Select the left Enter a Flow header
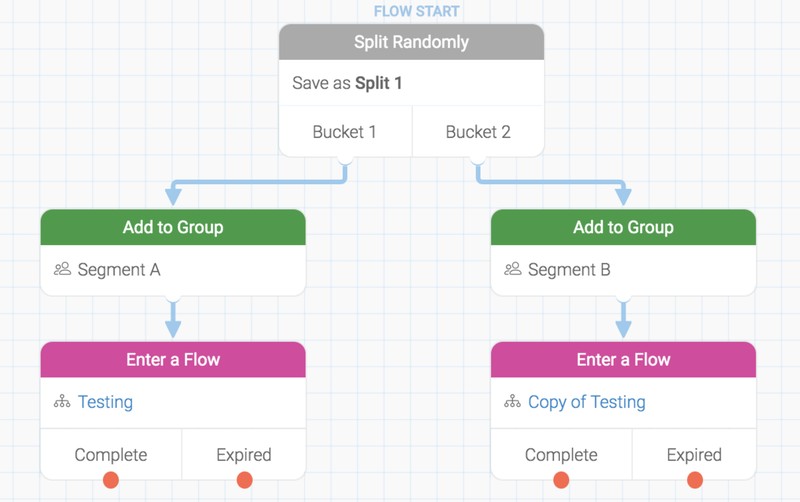800x502 pixels. tap(173, 360)
